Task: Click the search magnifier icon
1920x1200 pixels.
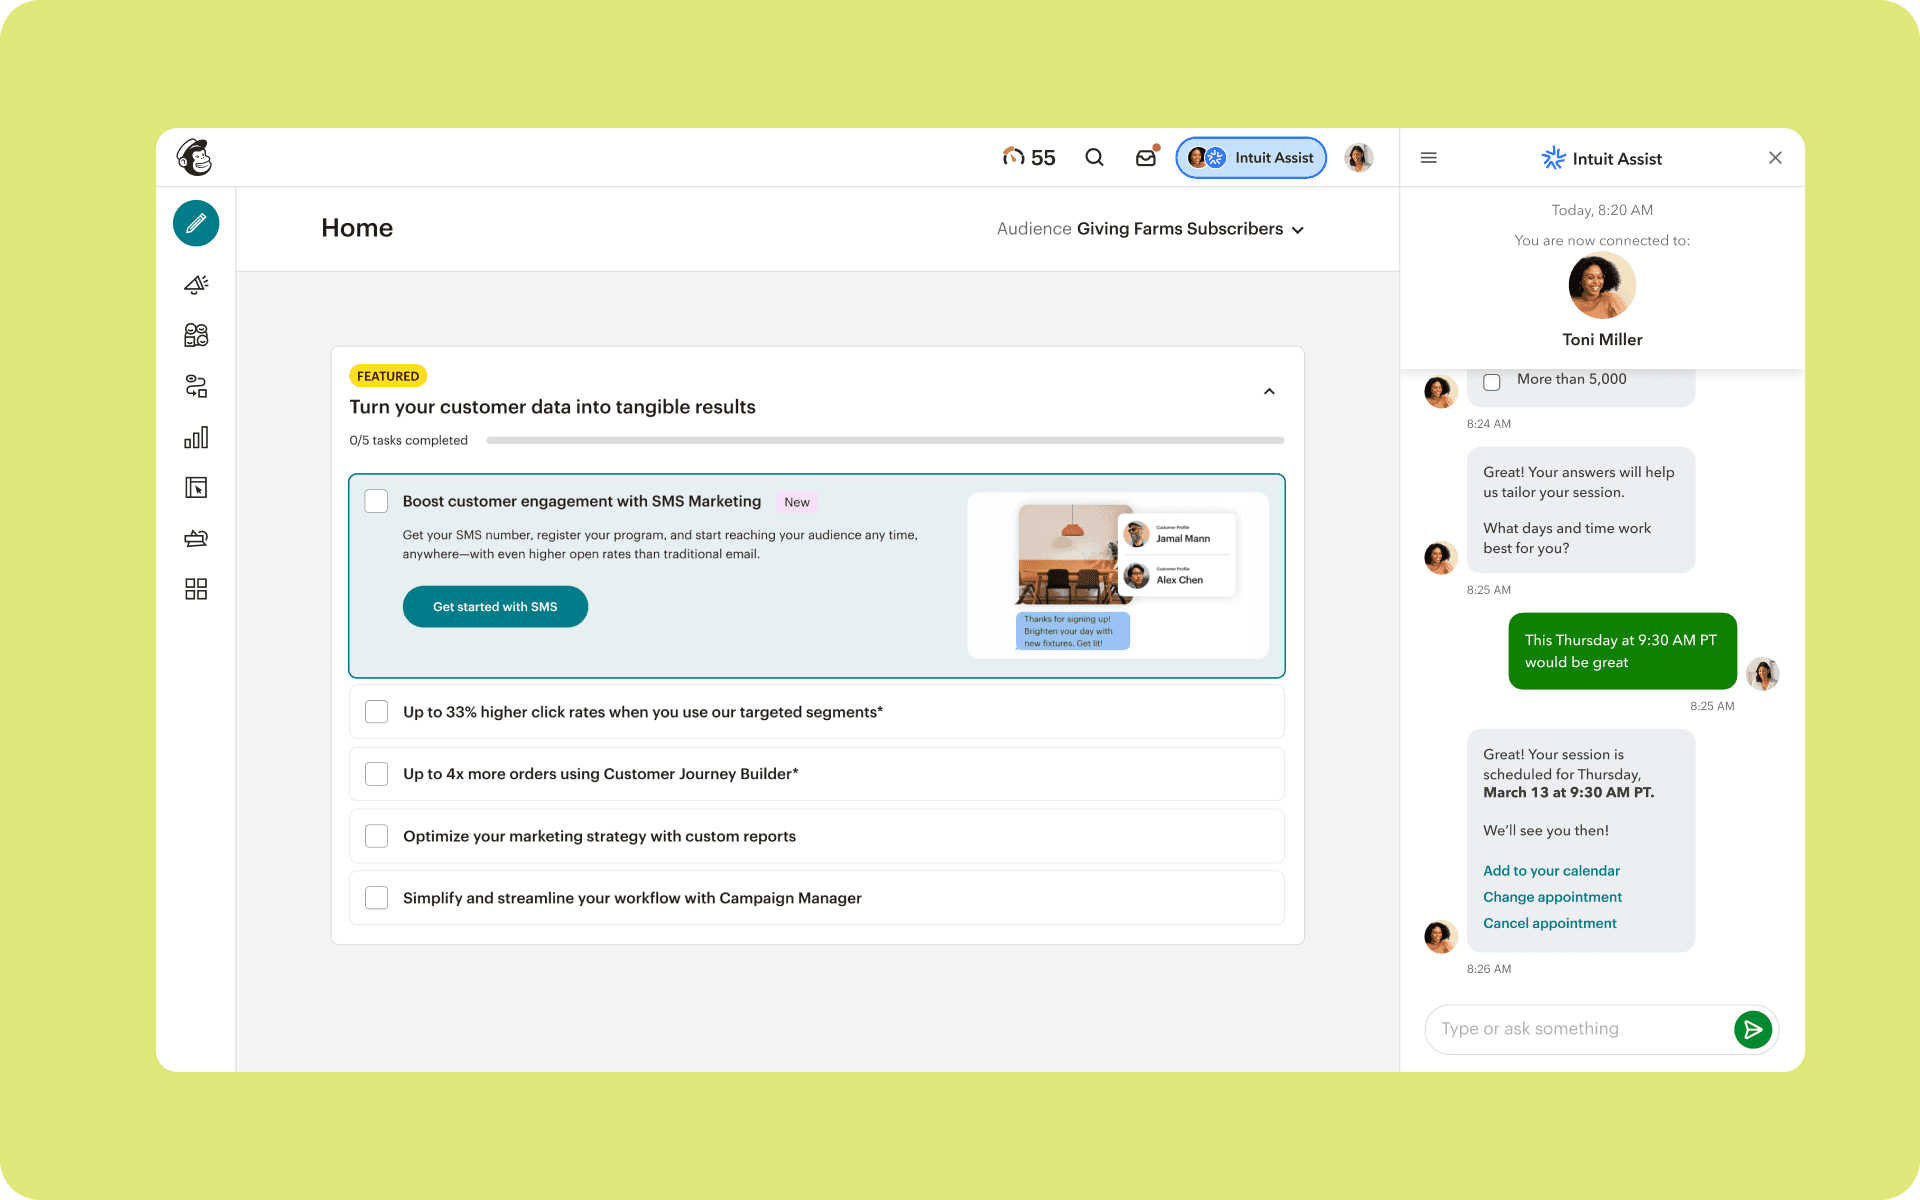Action: point(1094,158)
